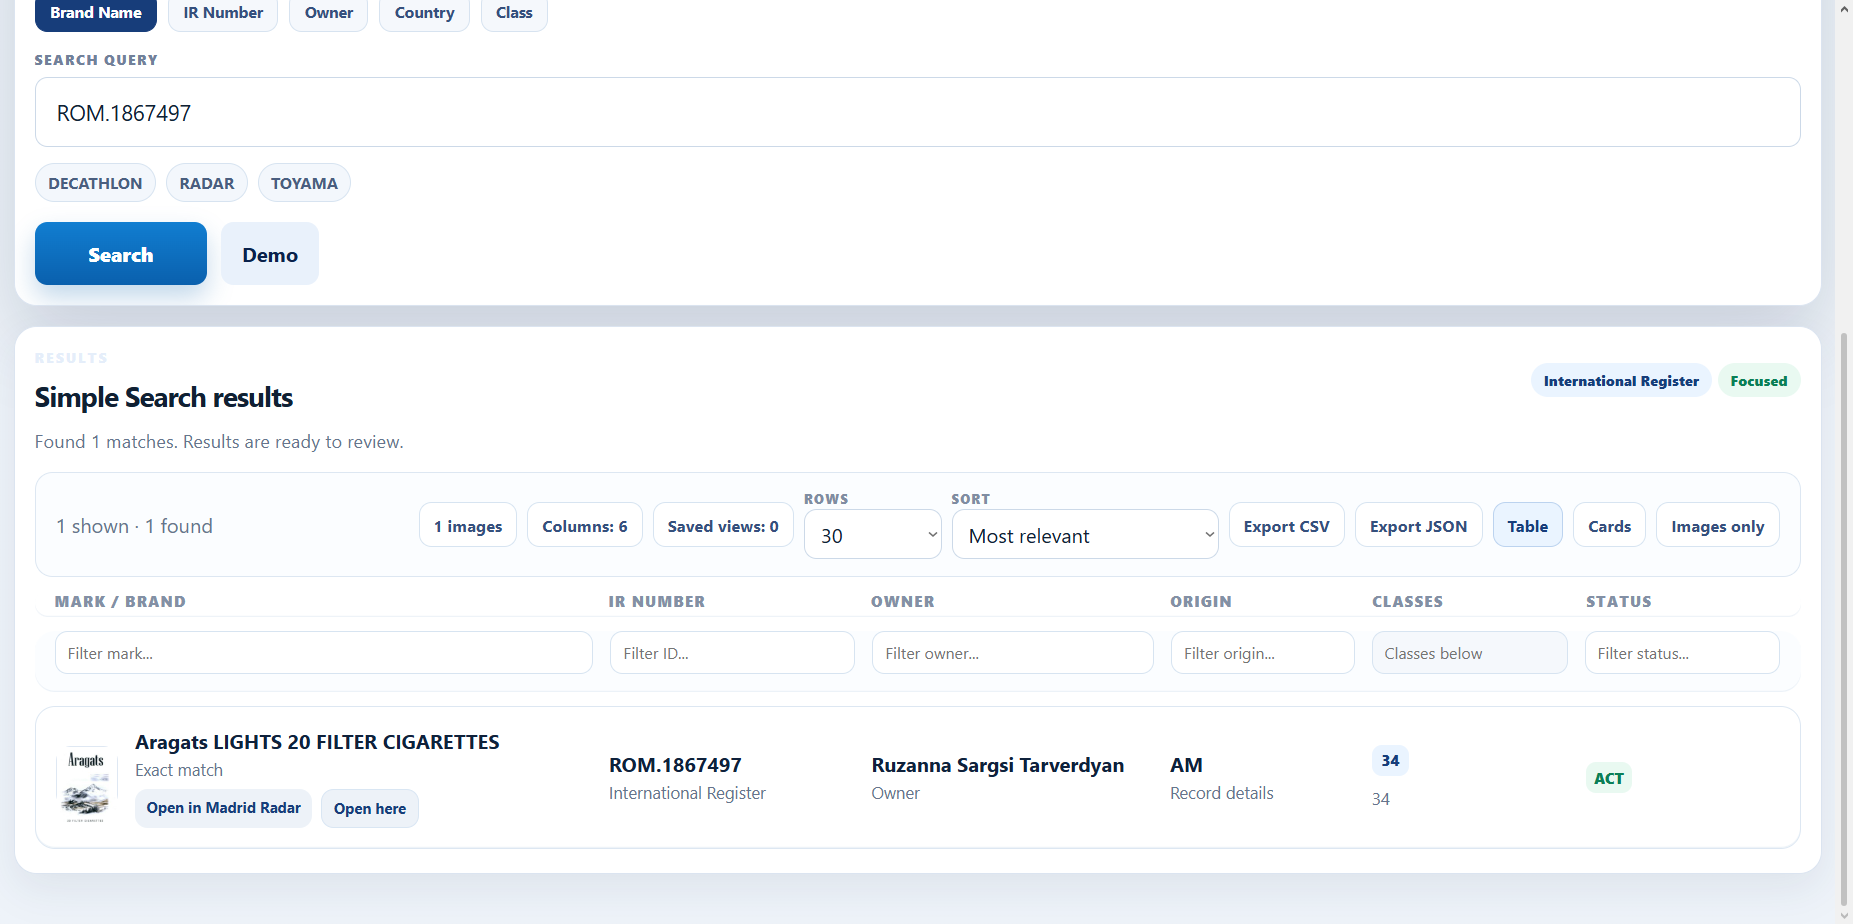Pick the DECATHLON suggestion chip
This screenshot has height=924, width=1853.
tap(95, 183)
